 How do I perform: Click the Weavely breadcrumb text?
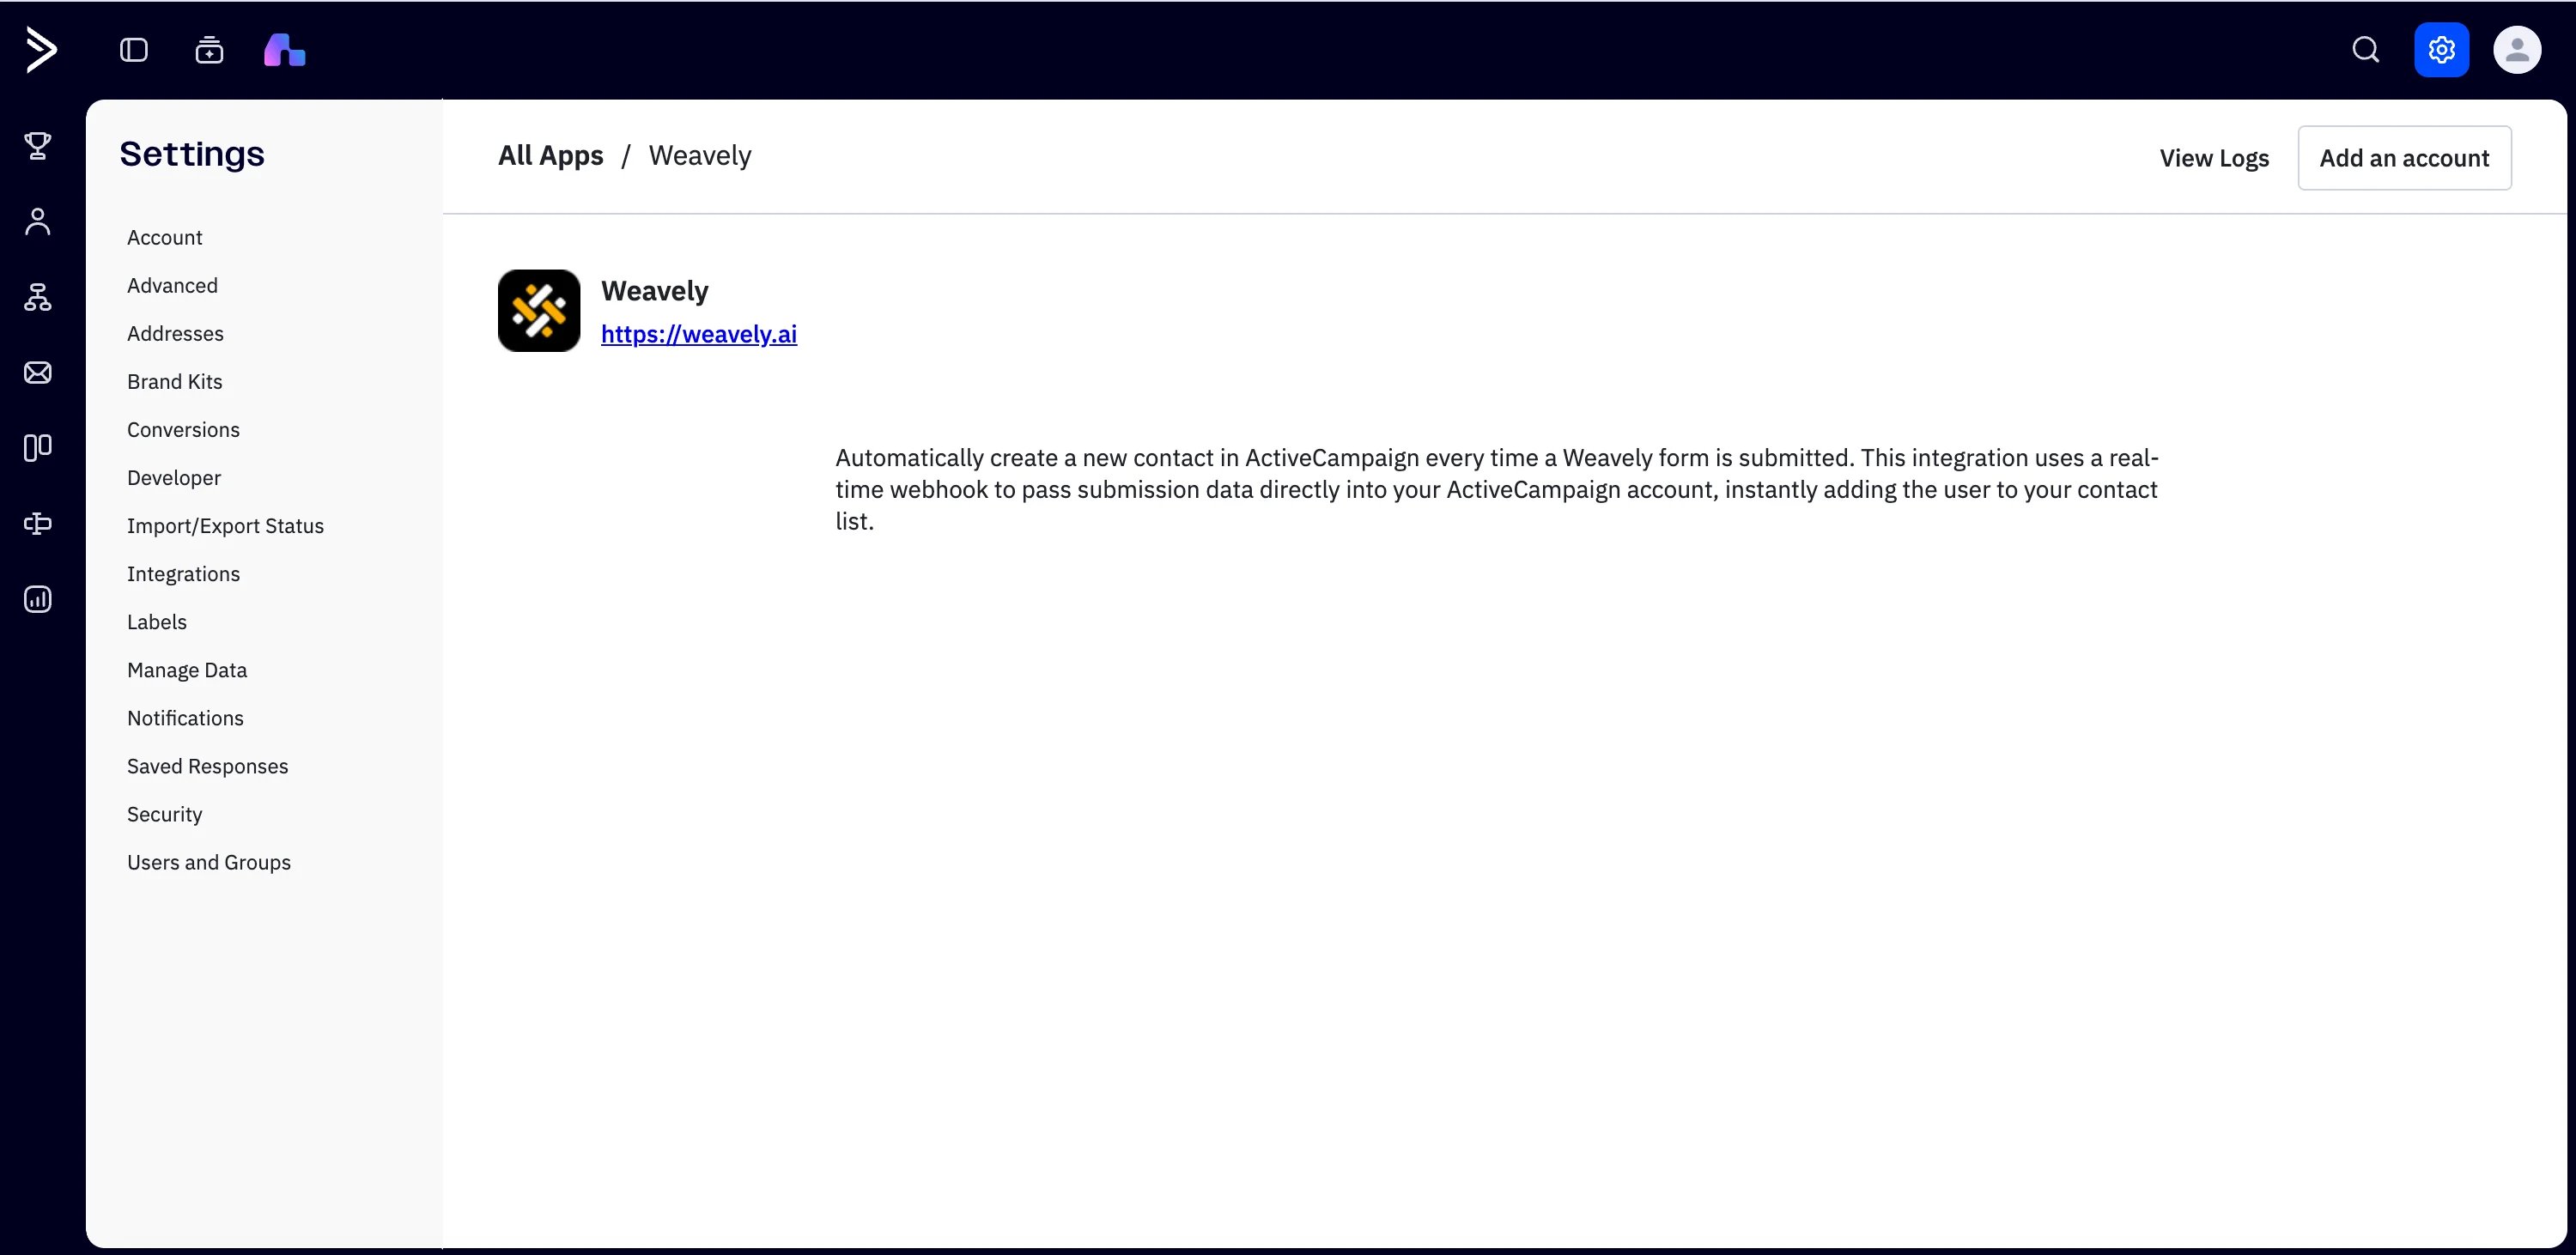(700, 155)
